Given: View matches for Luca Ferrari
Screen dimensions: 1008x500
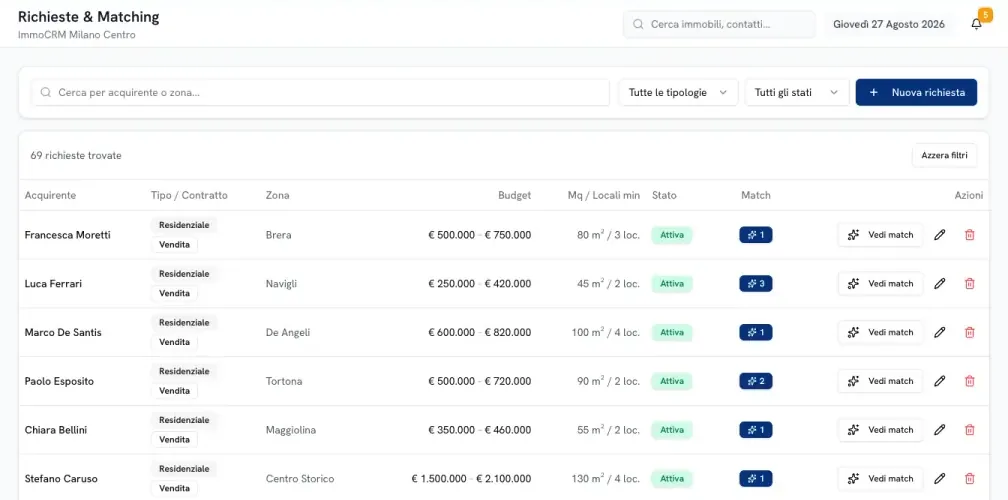Looking at the screenshot, I should (880, 283).
